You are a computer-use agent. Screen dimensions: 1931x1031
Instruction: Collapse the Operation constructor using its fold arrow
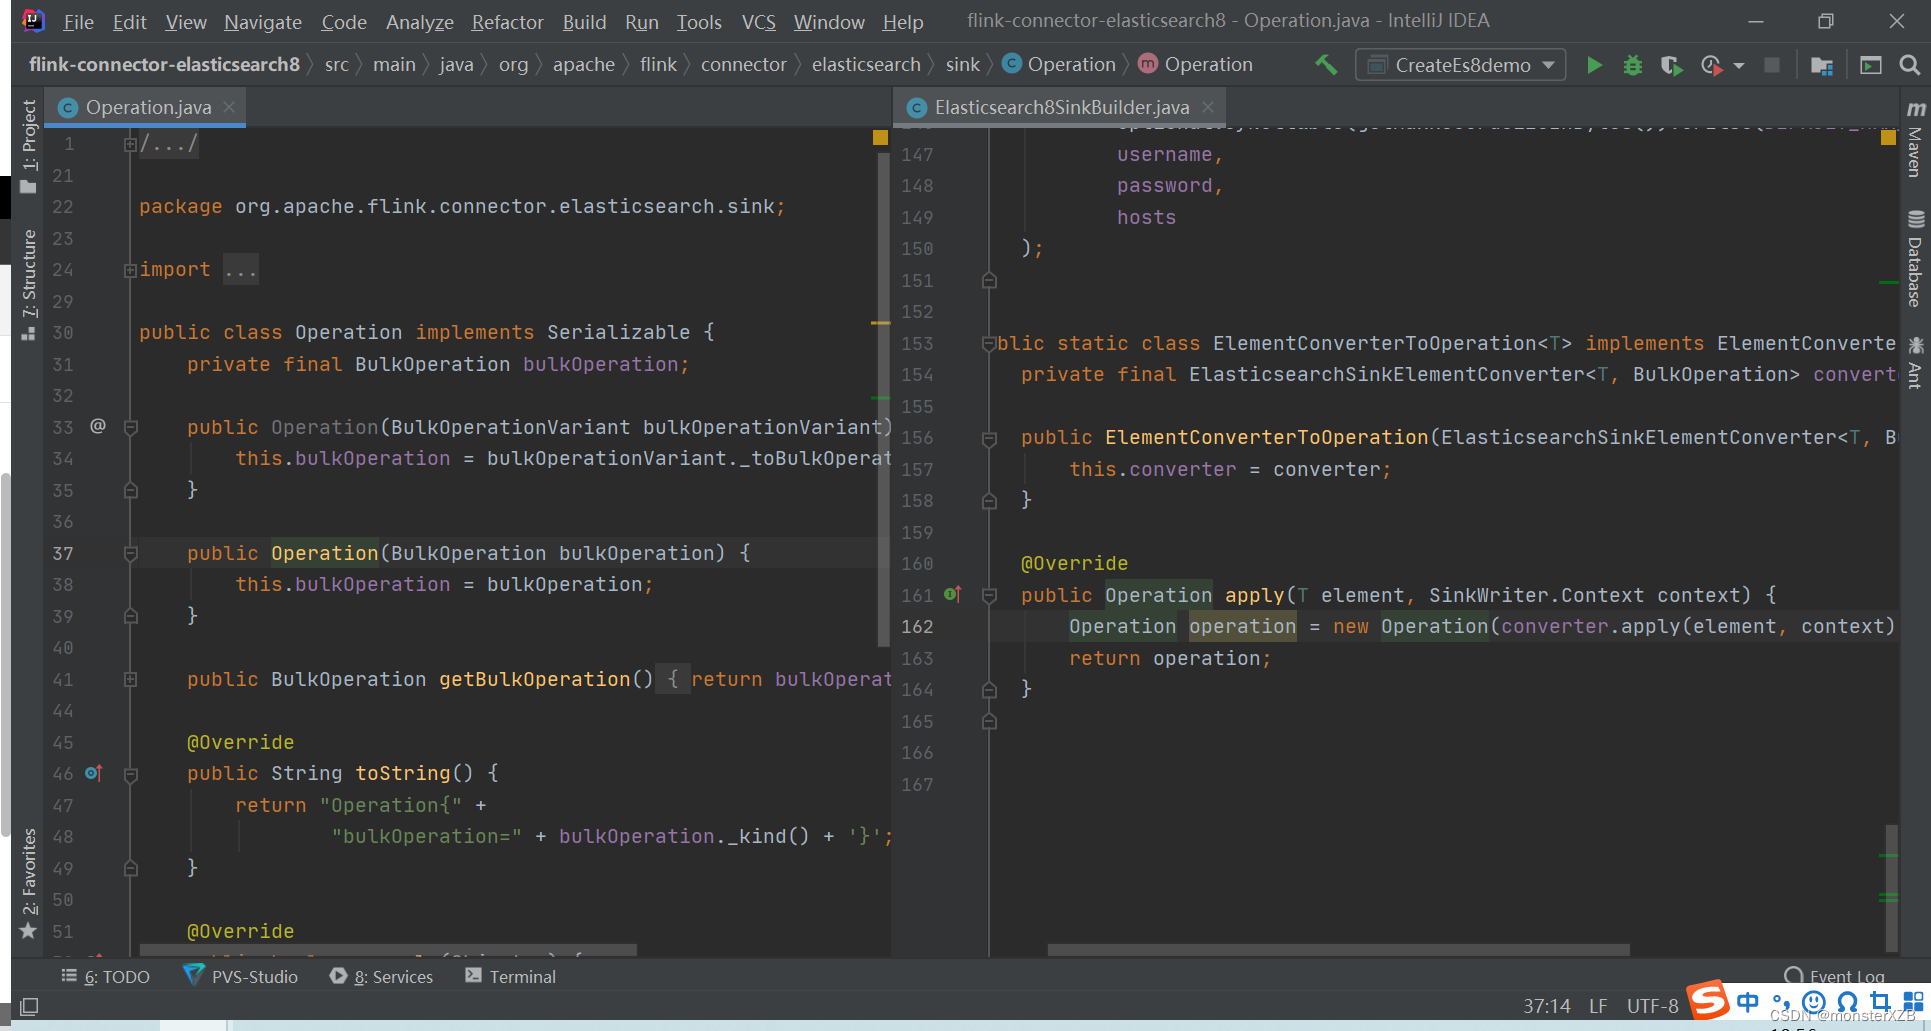[130, 426]
